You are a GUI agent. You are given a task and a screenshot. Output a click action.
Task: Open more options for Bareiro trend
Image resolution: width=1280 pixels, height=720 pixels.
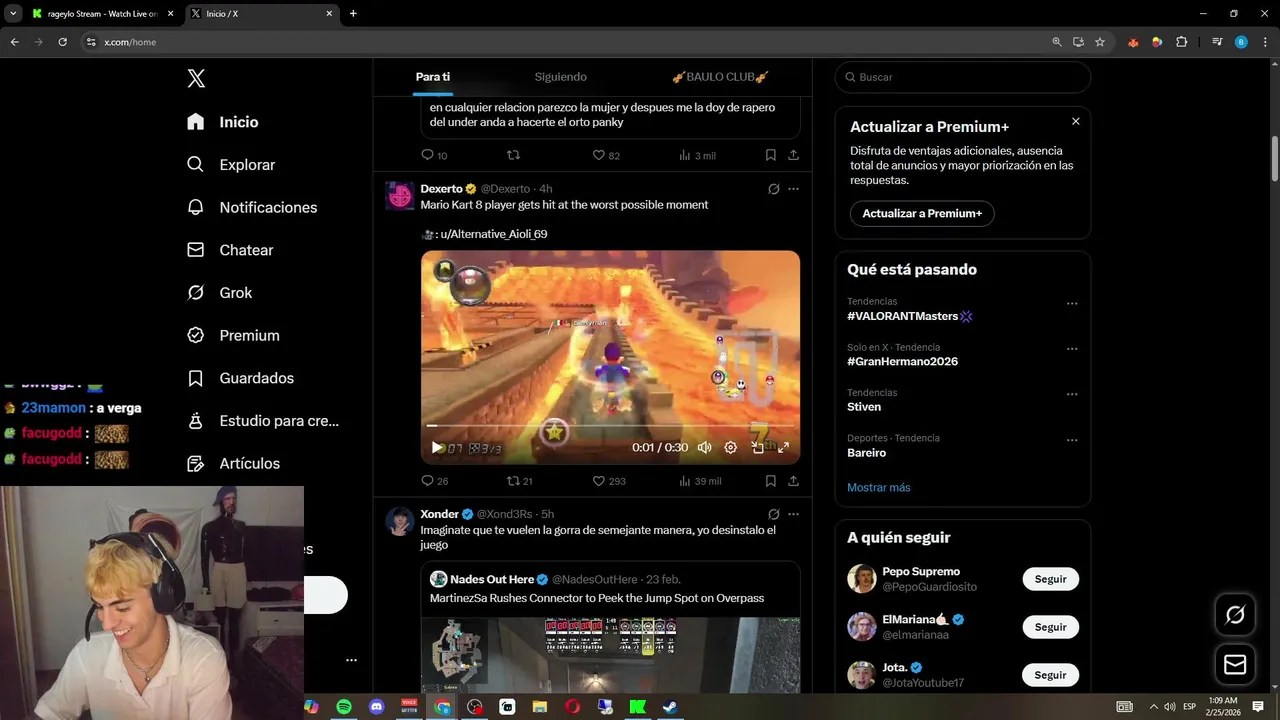[x=1072, y=440]
